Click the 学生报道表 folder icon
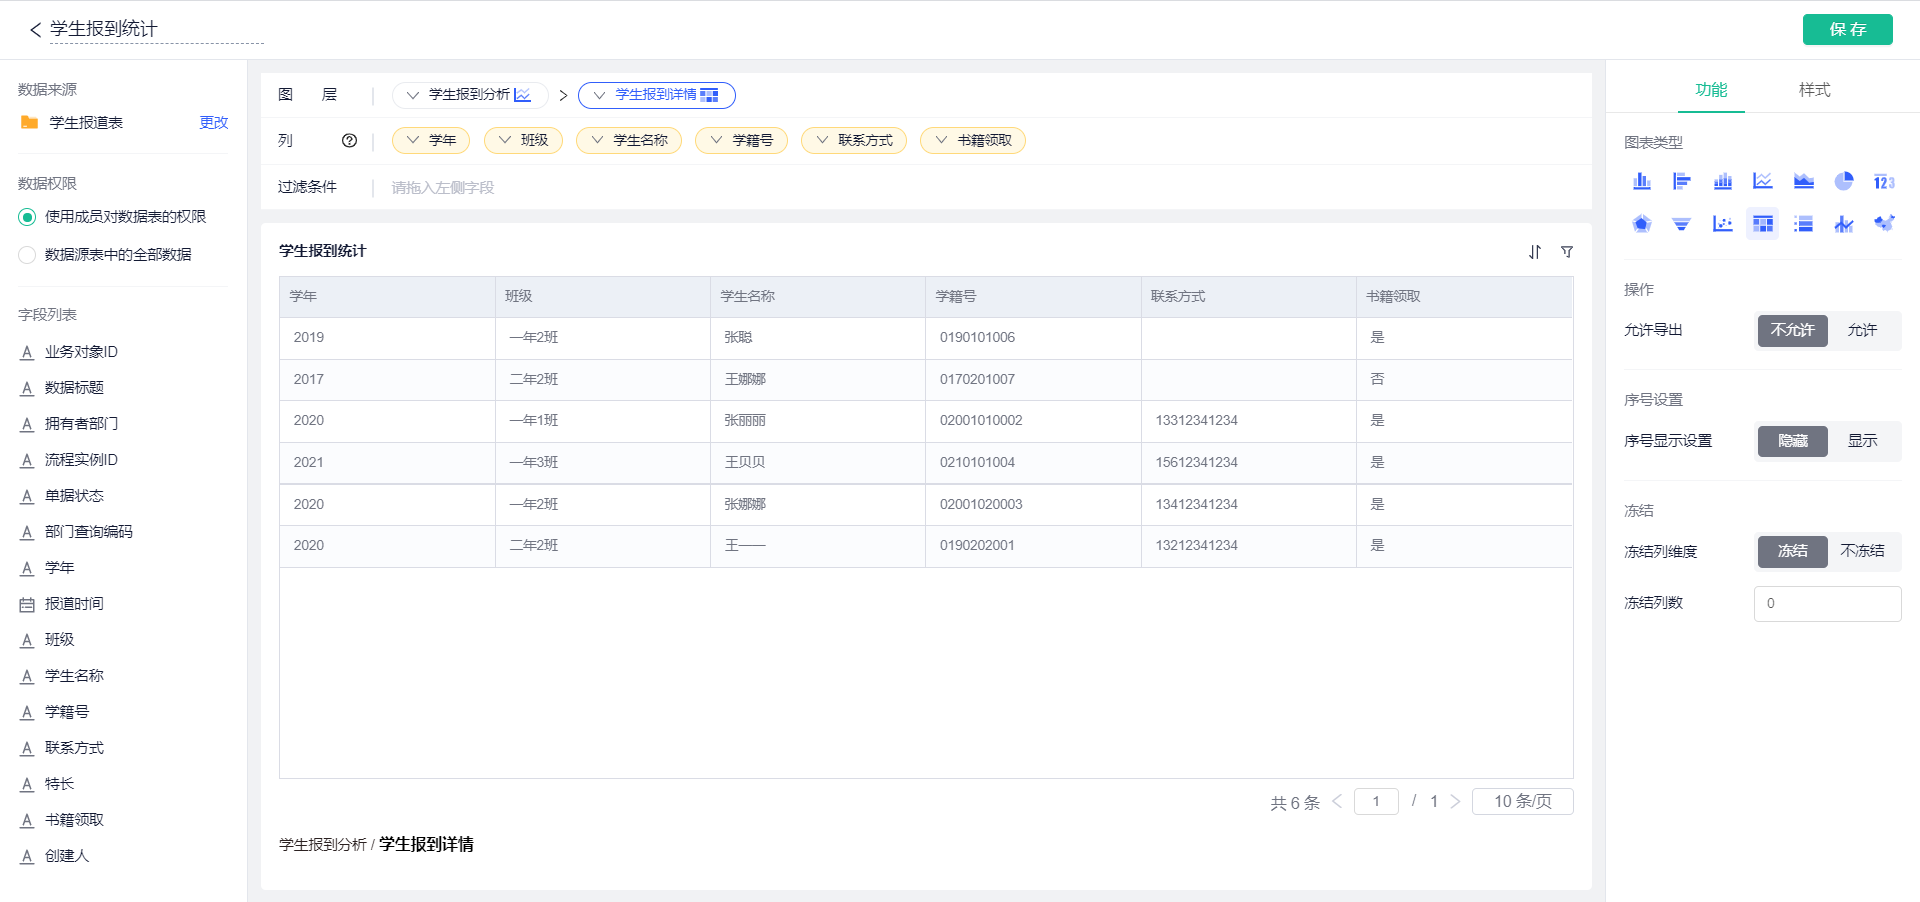This screenshot has width=1920, height=902. [x=29, y=122]
